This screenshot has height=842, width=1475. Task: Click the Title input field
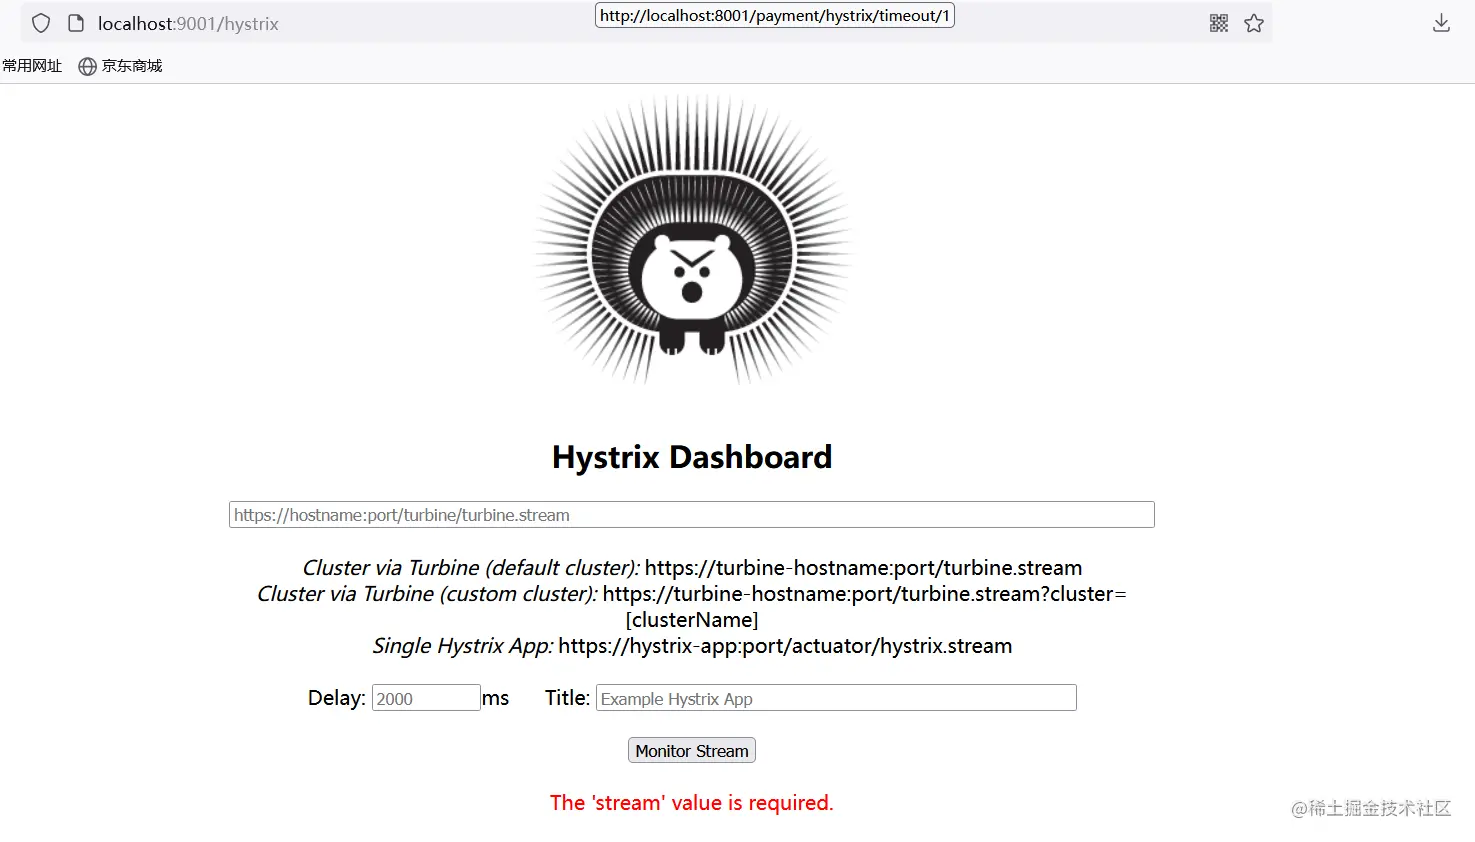pos(836,698)
